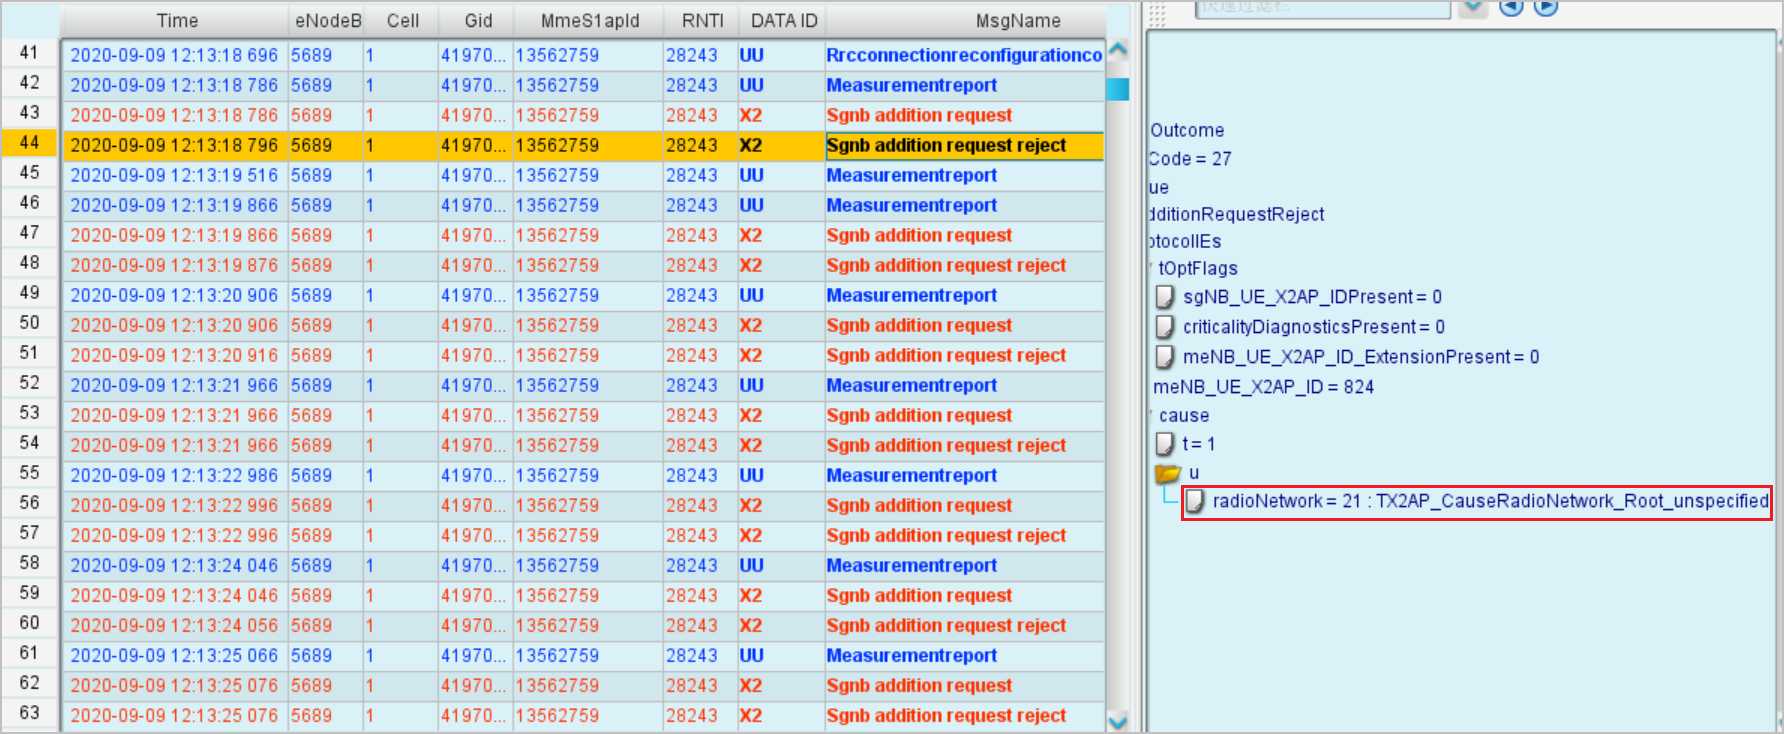Click the MsgName column header

tap(1017, 21)
